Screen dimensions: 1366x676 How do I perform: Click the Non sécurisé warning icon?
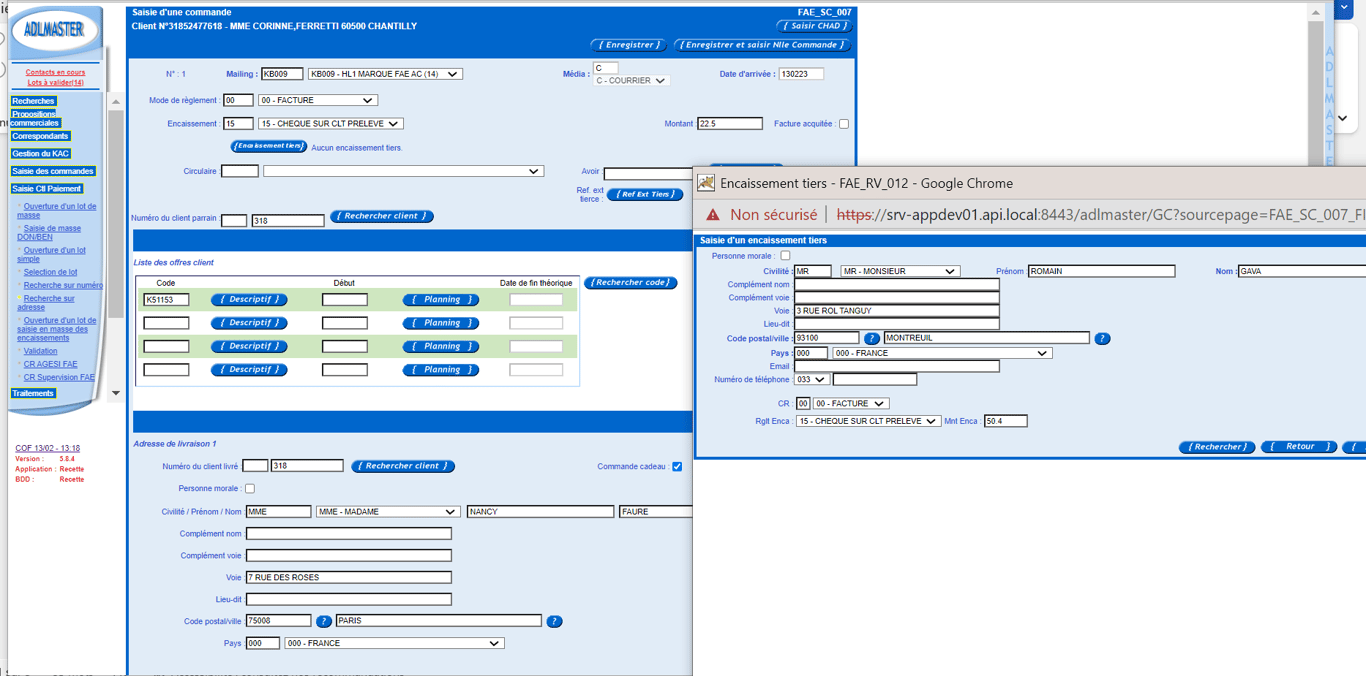pos(712,215)
